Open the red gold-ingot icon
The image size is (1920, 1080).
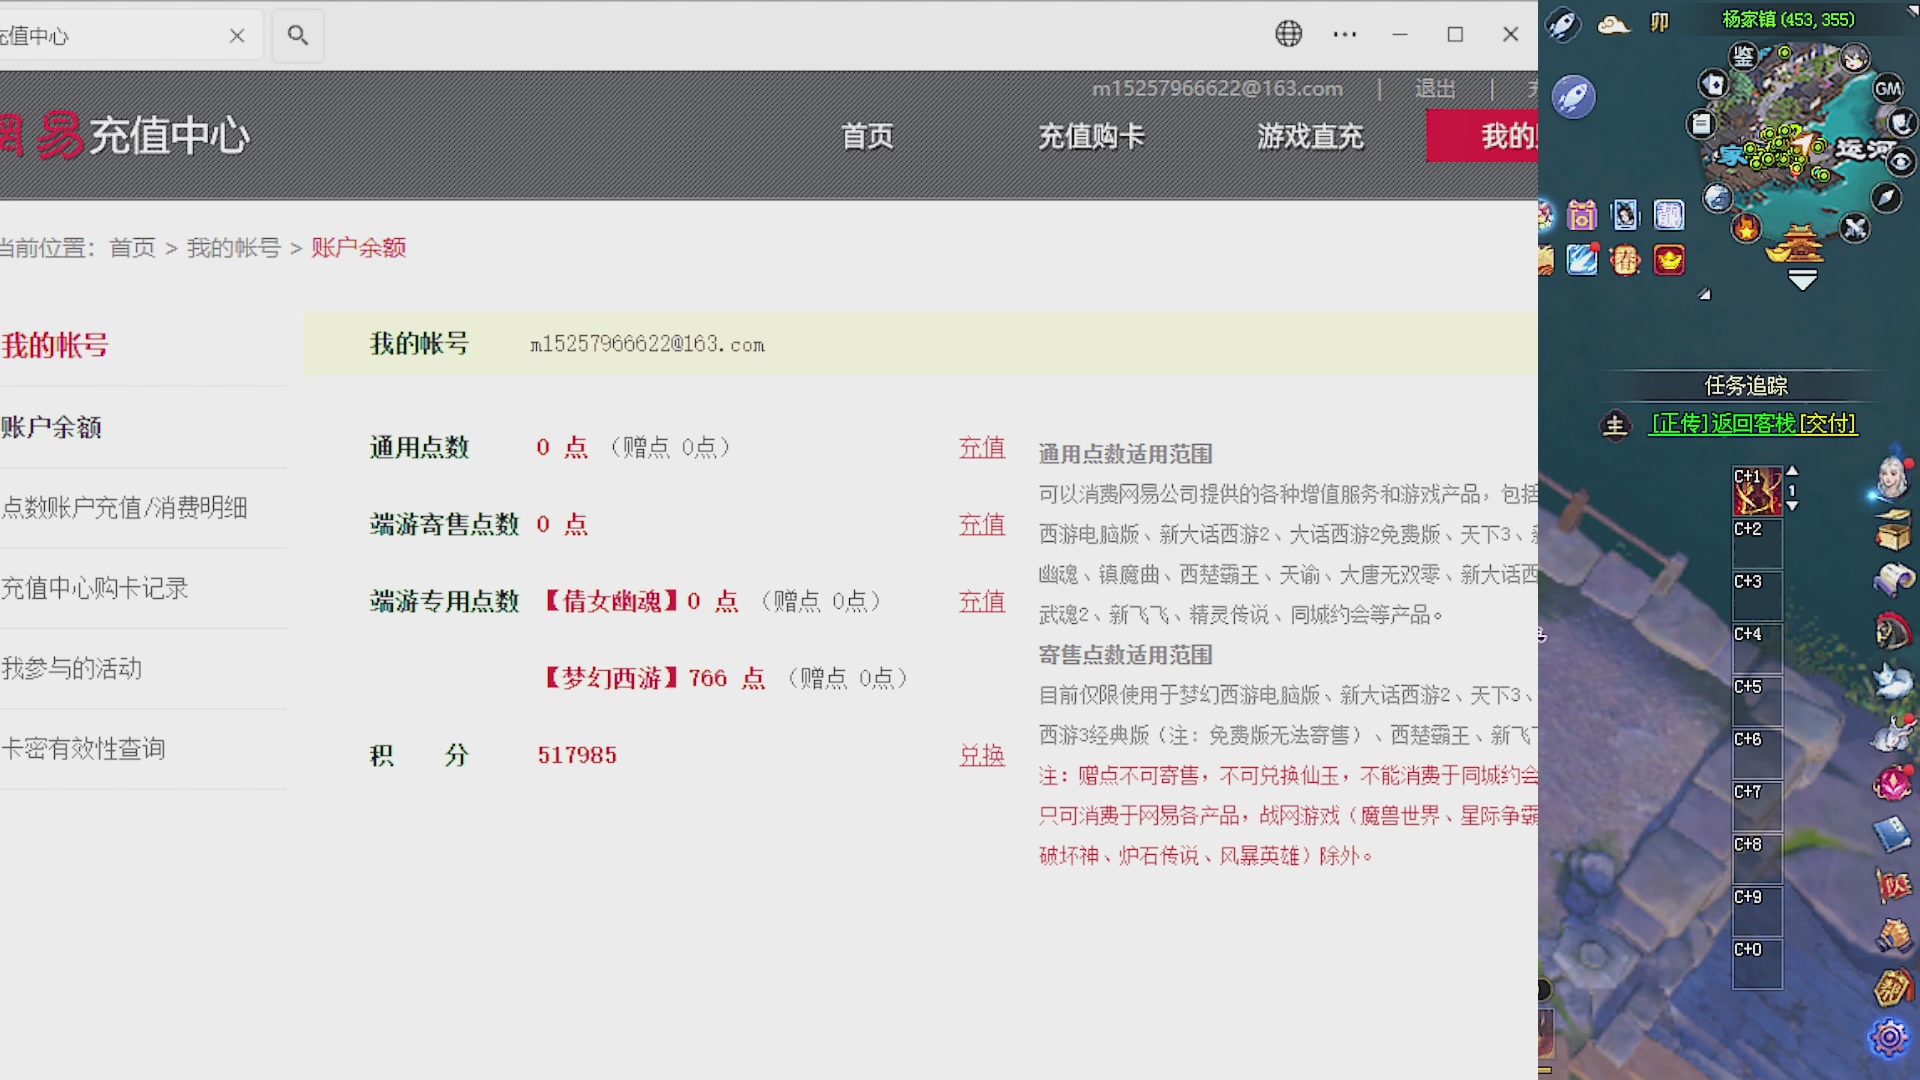[1669, 261]
